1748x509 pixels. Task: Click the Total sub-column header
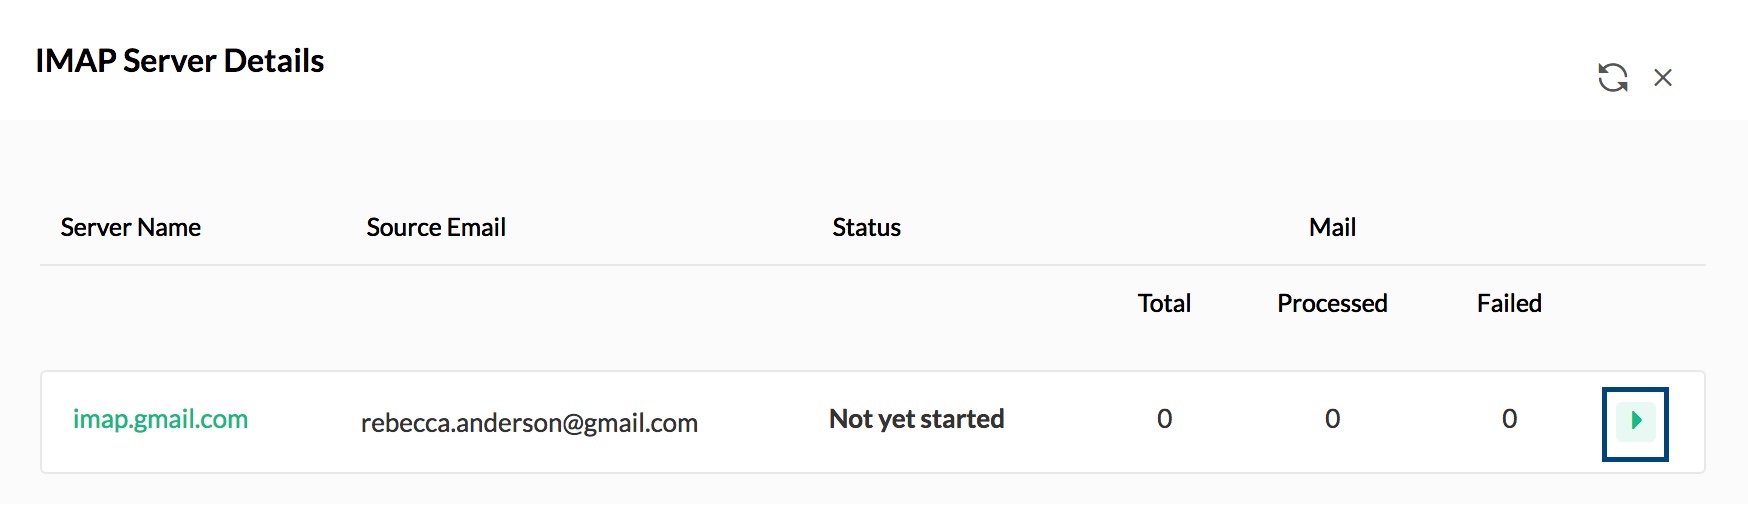pos(1164,304)
